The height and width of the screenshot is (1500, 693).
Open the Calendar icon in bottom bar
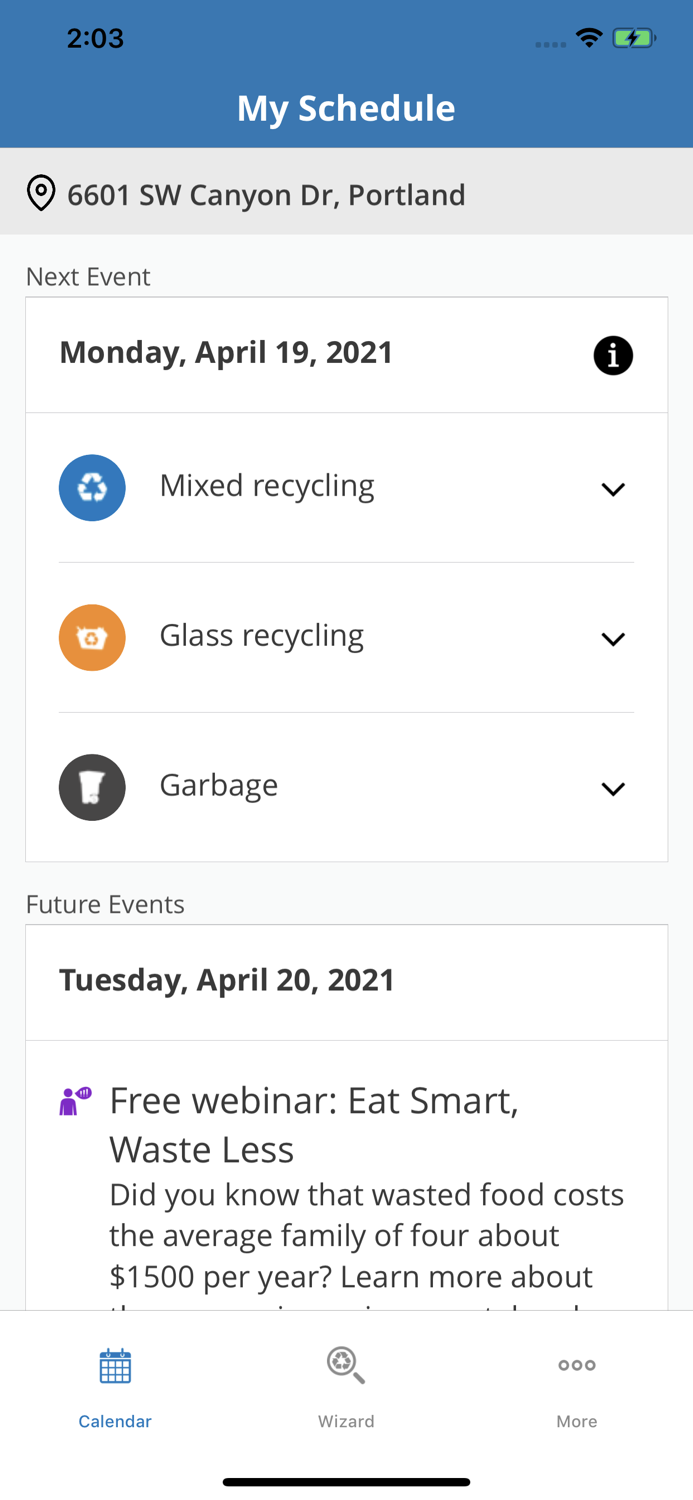114,1364
